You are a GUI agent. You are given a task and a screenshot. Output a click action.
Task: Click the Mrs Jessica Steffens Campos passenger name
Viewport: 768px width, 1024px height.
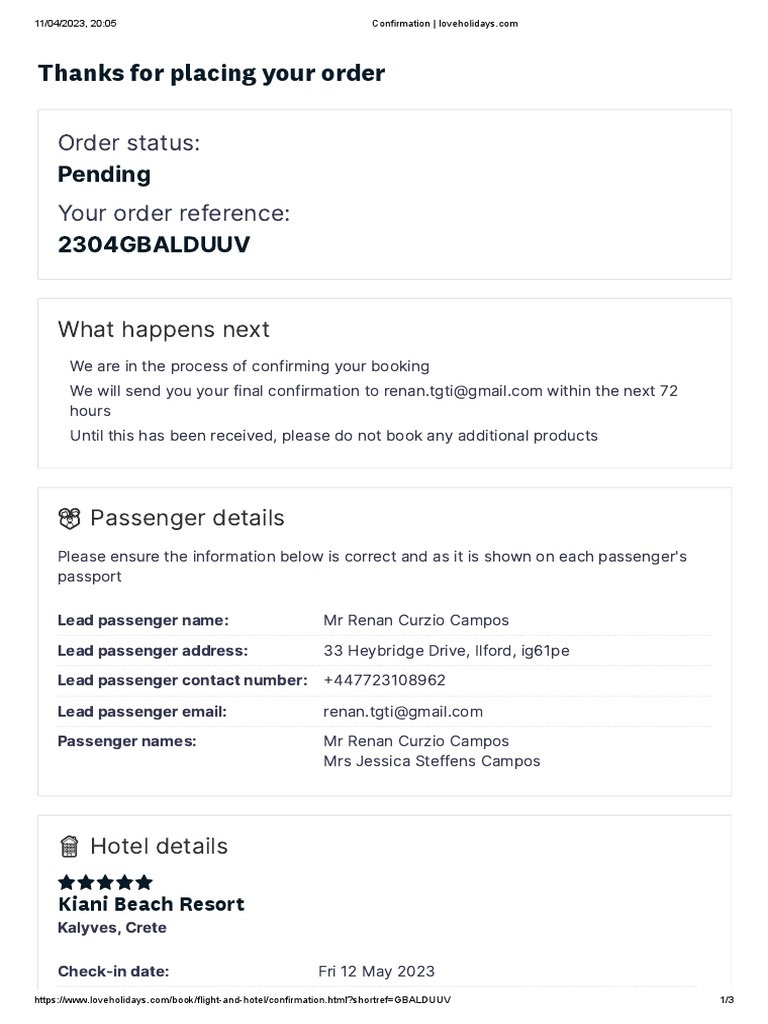click(x=431, y=761)
